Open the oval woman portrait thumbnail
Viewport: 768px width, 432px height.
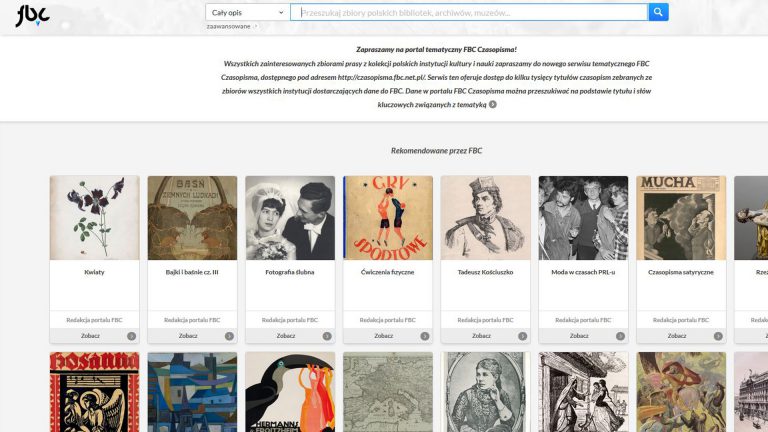[x=485, y=392]
